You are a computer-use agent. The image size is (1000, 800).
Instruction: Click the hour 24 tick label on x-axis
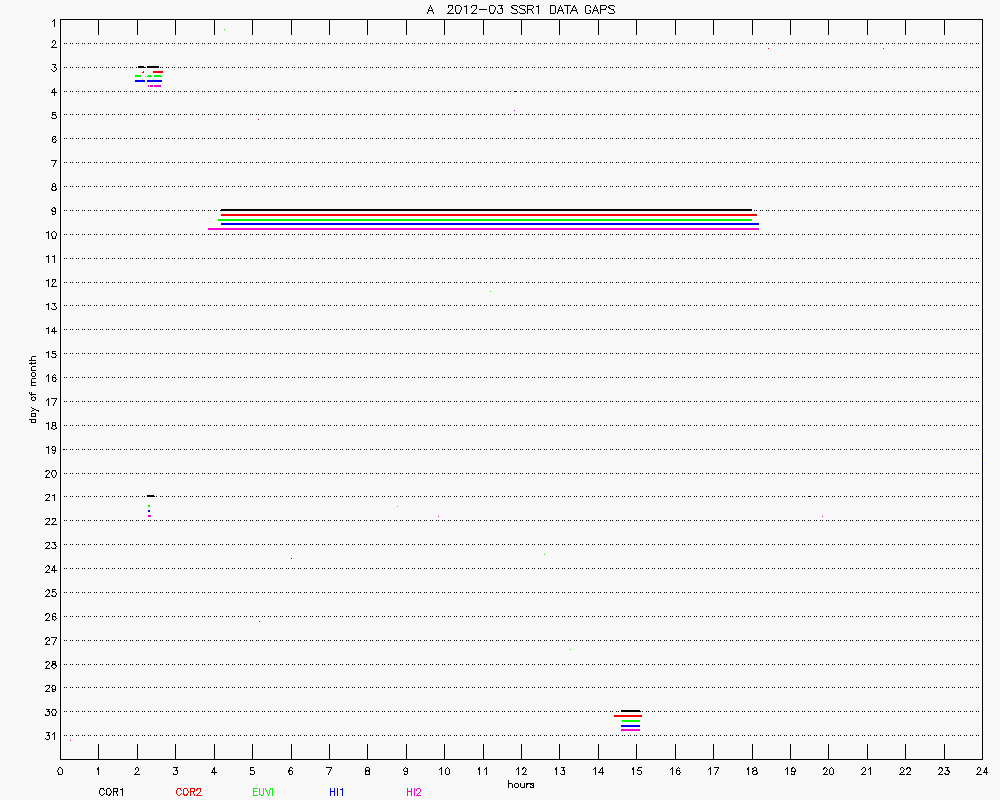981,771
